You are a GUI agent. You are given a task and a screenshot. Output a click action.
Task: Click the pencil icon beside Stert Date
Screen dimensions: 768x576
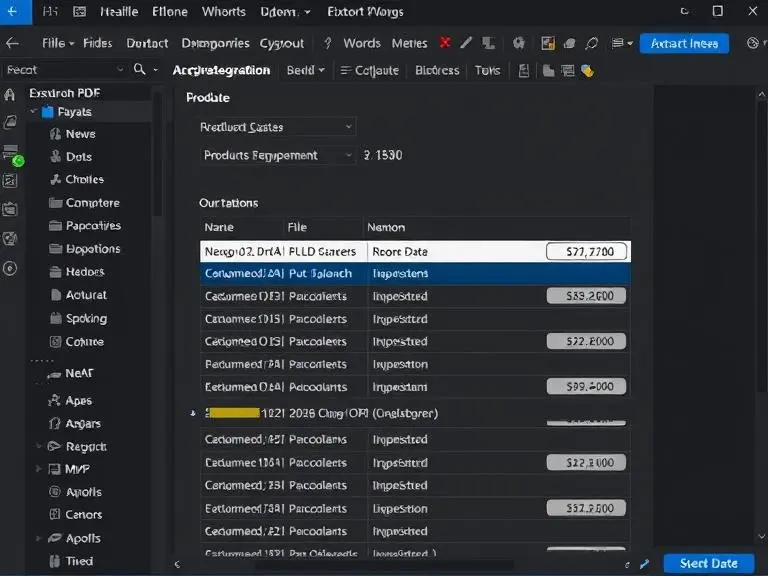pyautogui.click(x=645, y=564)
